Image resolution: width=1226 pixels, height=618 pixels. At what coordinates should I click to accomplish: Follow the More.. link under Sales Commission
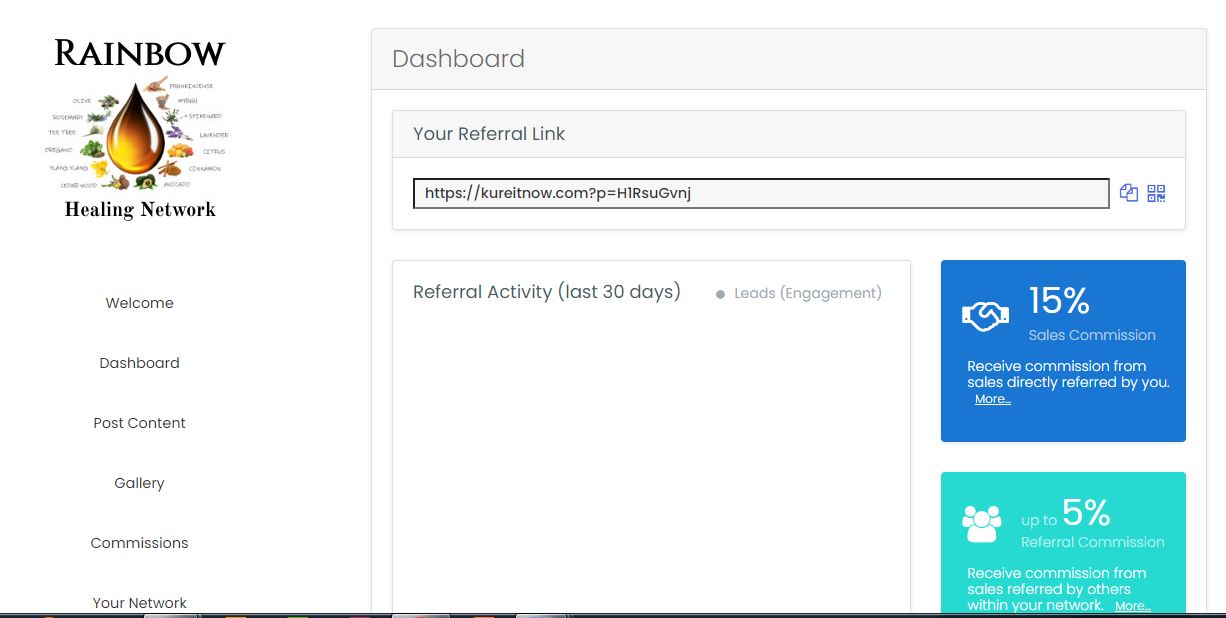[993, 399]
